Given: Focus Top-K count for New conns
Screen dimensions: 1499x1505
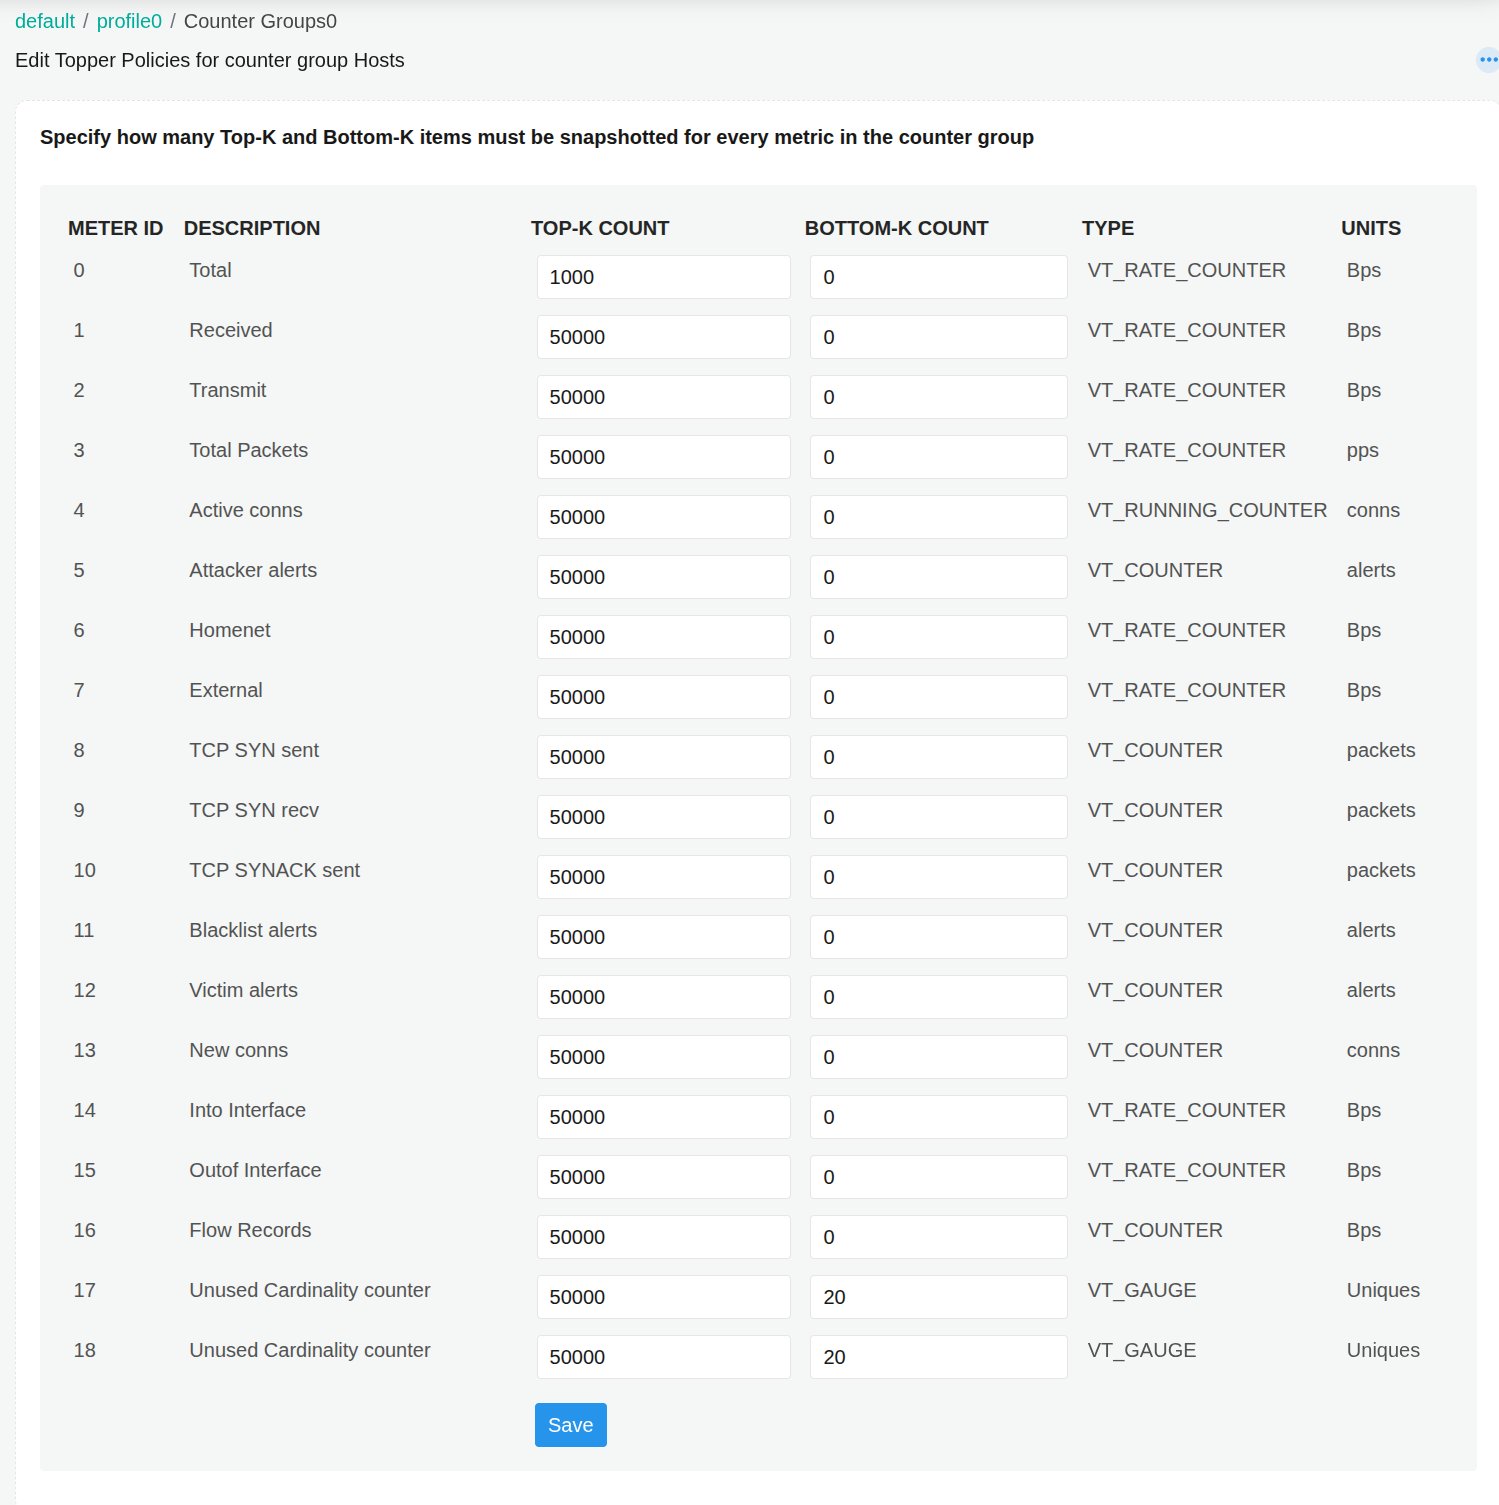Looking at the screenshot, I should tap(664, 1057).
